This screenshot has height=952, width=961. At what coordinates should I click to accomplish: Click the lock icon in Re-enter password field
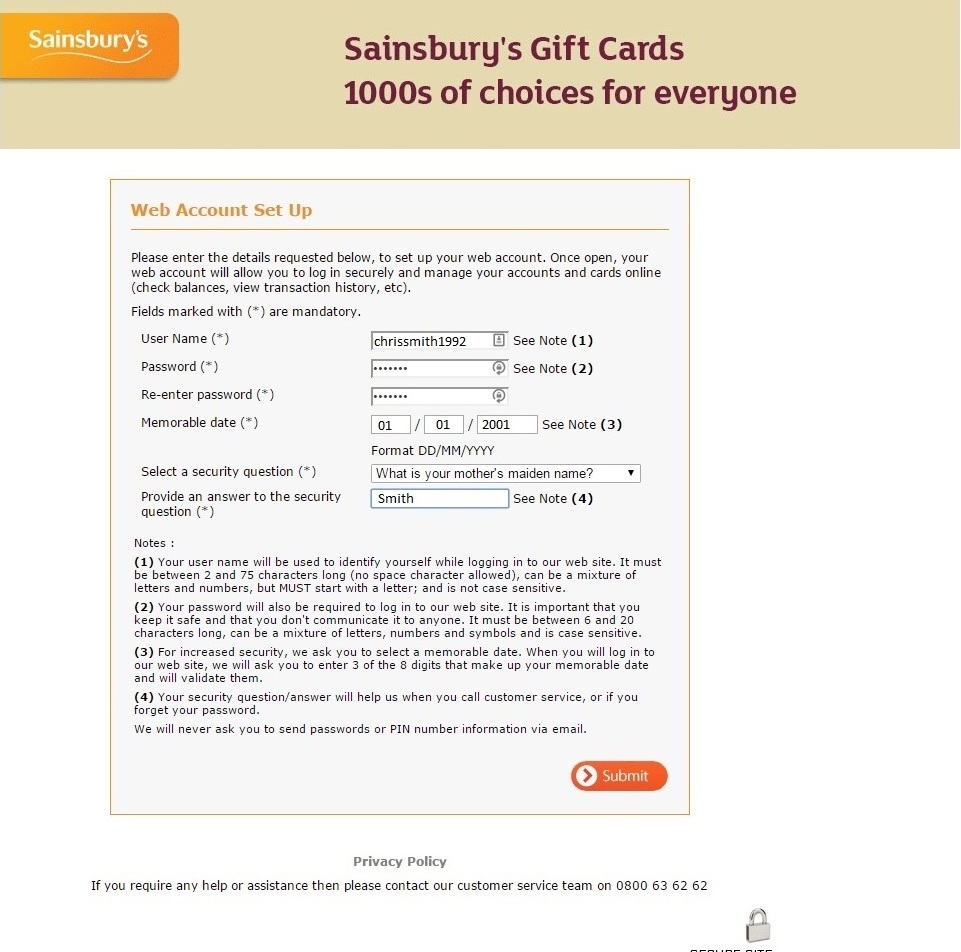[x=498, y=396]
